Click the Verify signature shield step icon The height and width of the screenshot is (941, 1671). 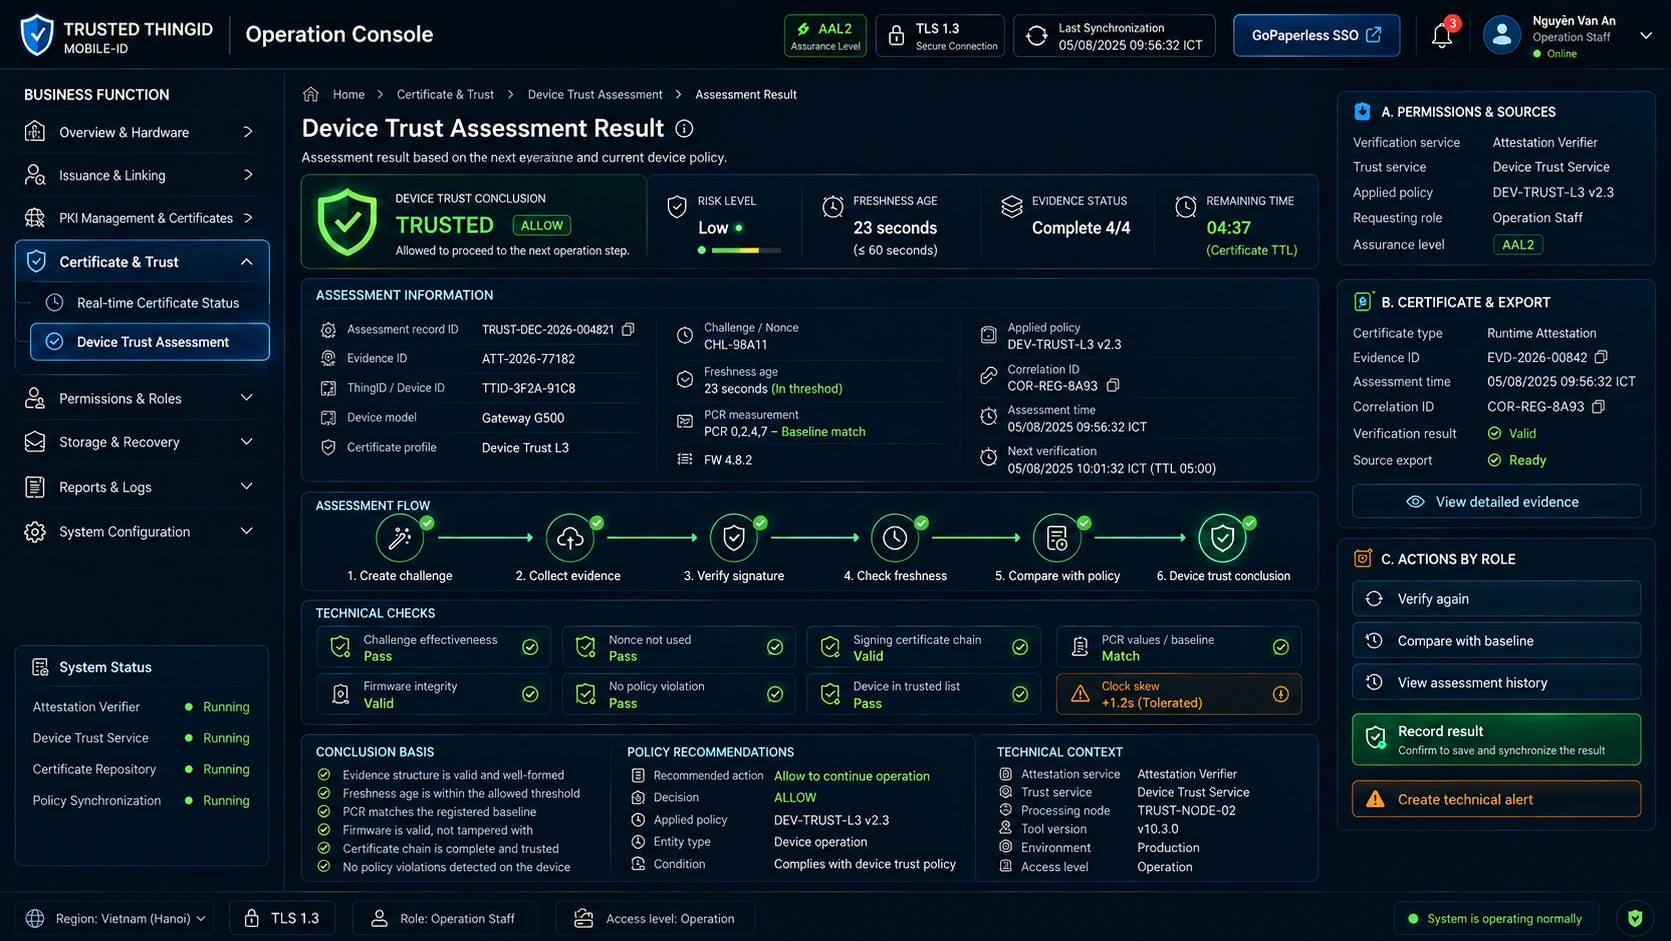coord(734,538)
